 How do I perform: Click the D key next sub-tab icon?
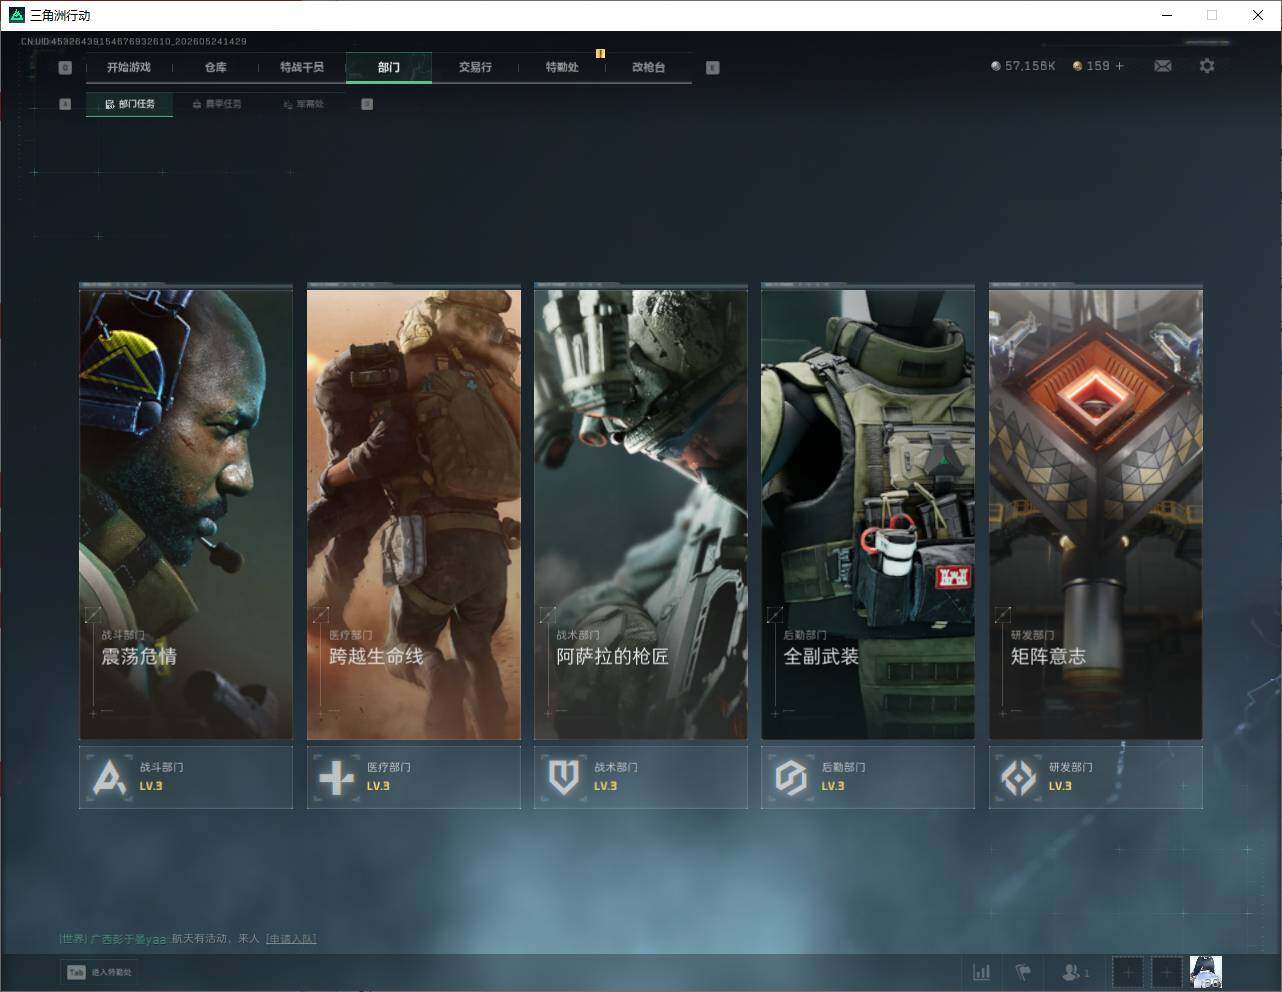pos(367,104)
